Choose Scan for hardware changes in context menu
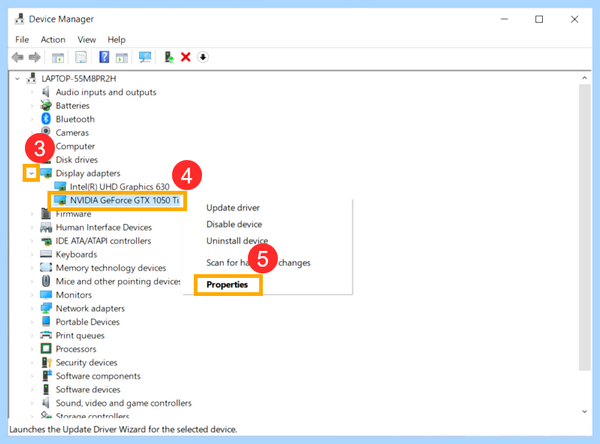 [x=258, y=263]
